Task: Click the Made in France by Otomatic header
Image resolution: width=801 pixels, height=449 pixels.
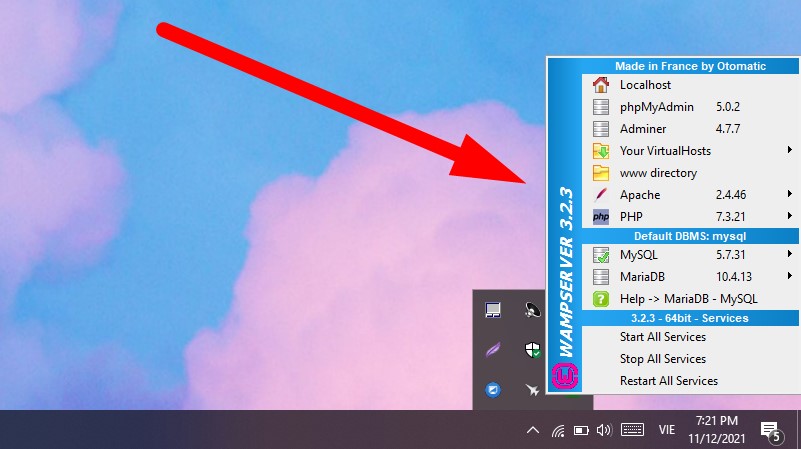Action: tap(690, 66)
